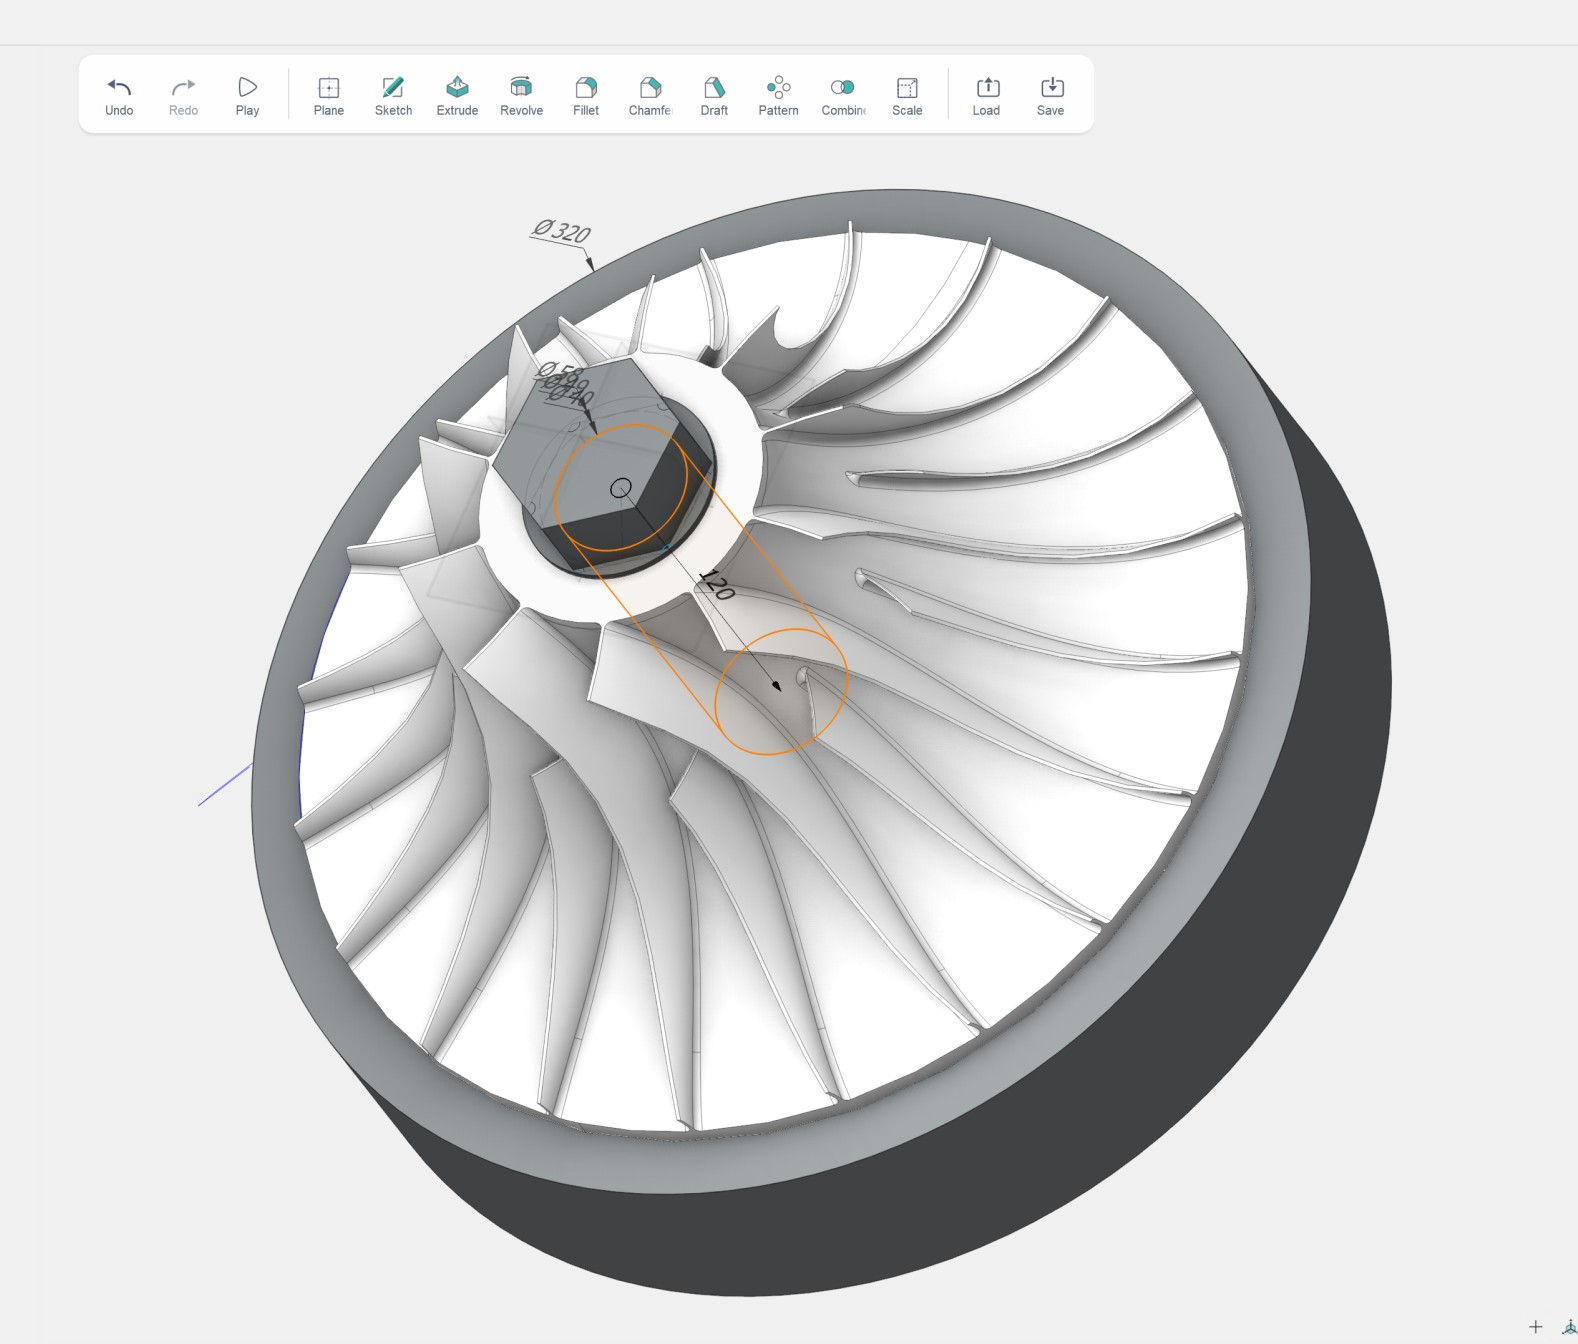Select the Fillet tool
The image size is (1578, 1344).
tap(586, 96)
